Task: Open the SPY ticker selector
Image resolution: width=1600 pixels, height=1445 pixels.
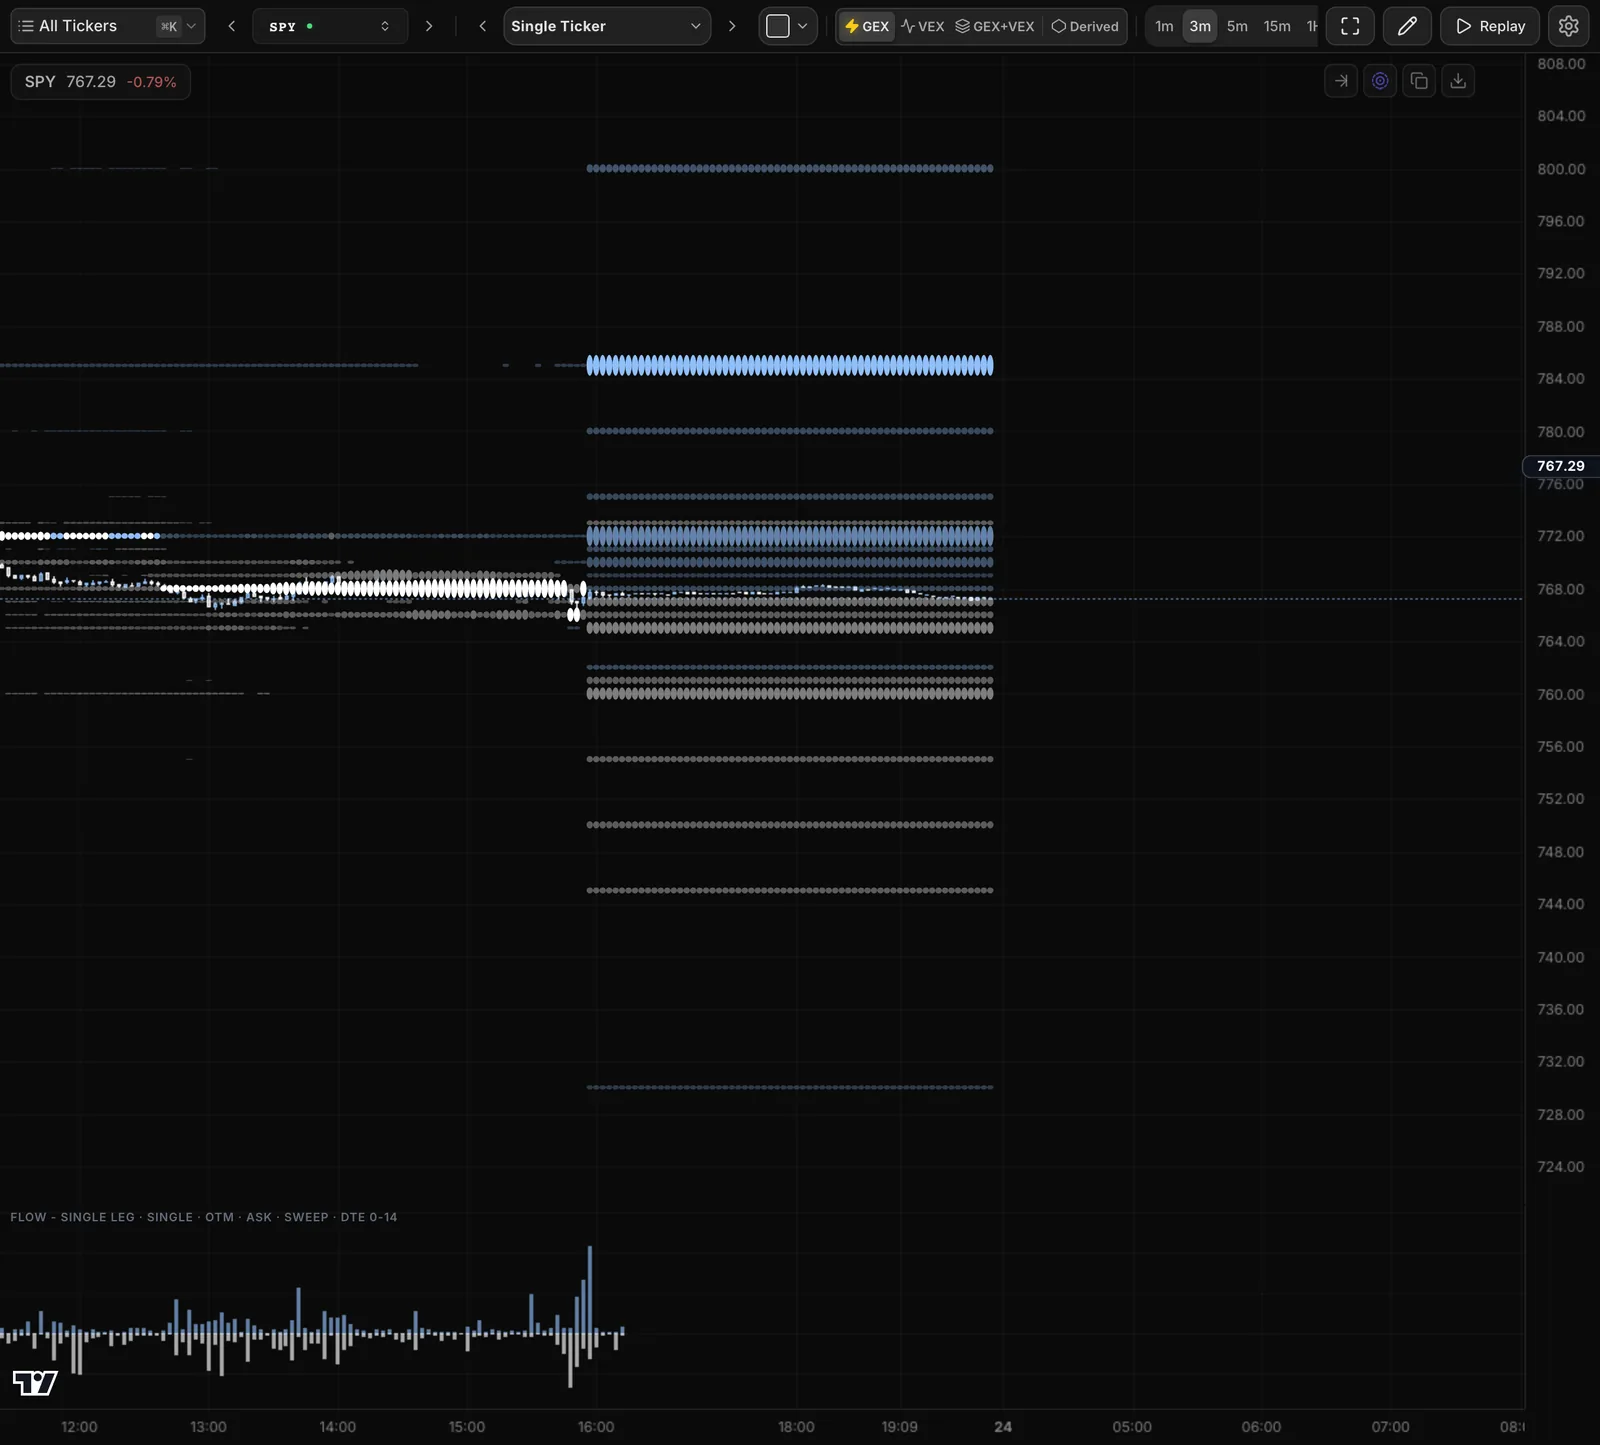Action: [x=330, y=26]
